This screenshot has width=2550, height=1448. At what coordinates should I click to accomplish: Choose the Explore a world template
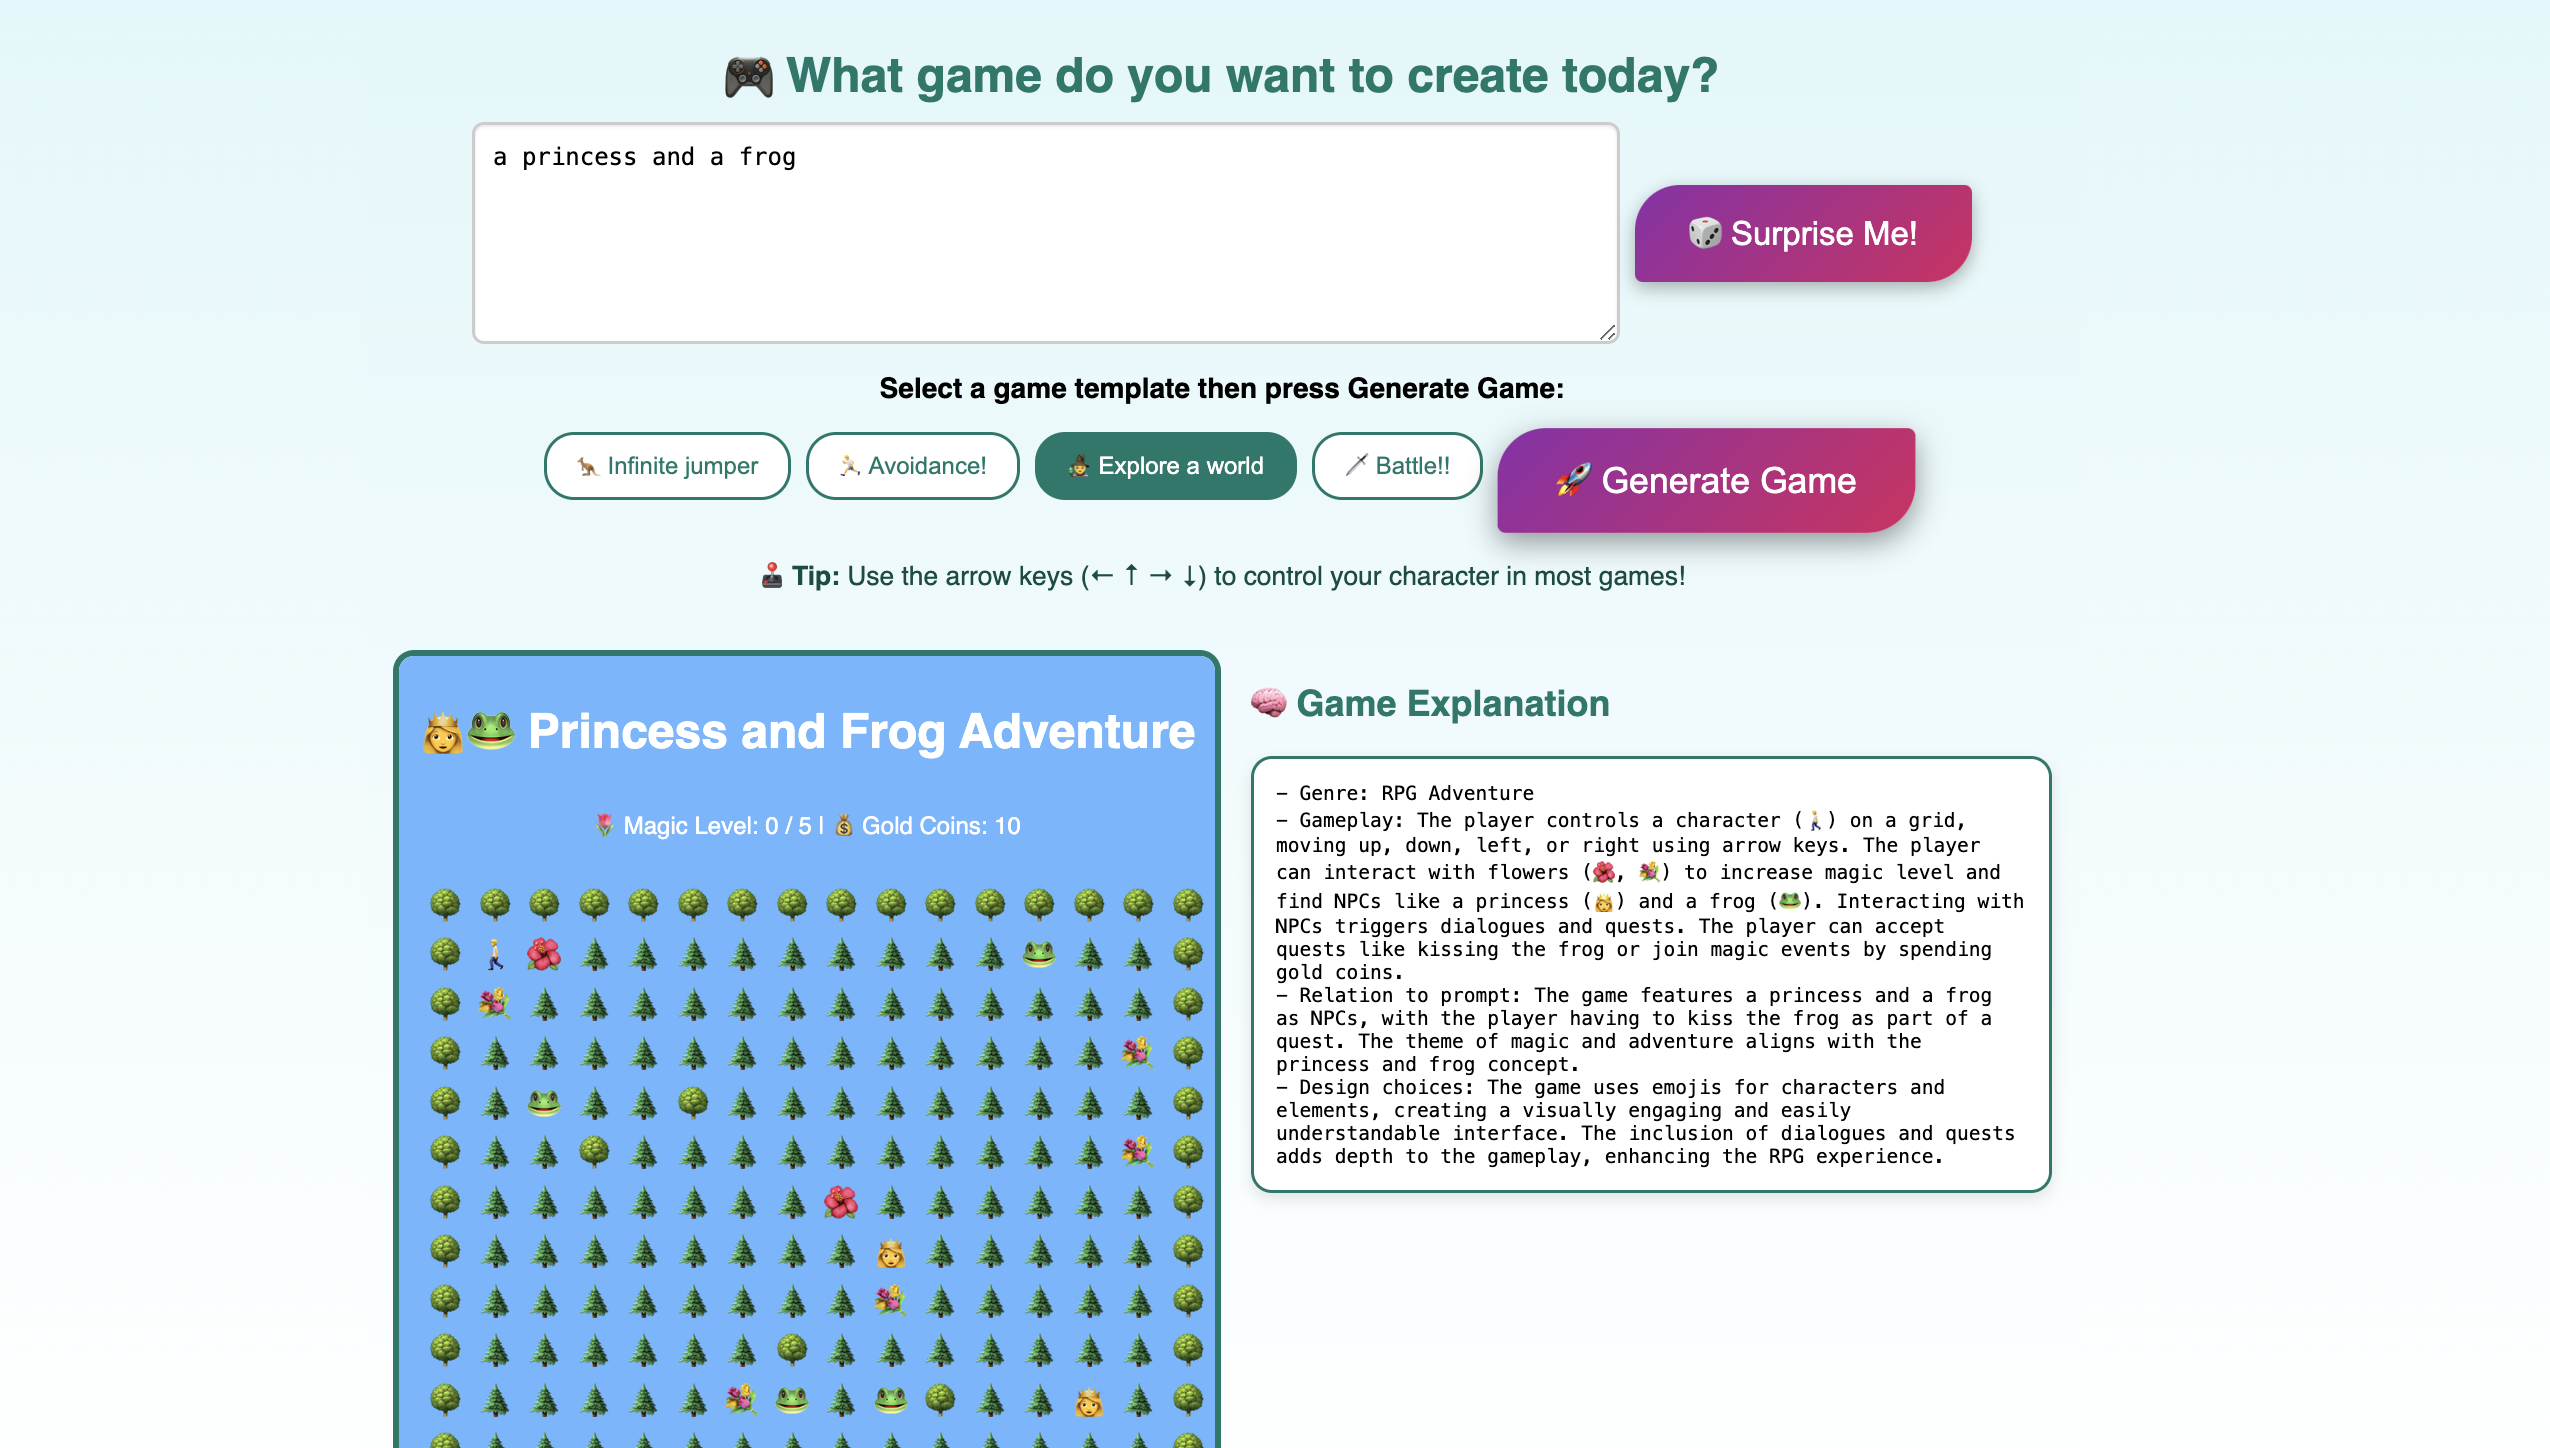[x=1165, y=466]
